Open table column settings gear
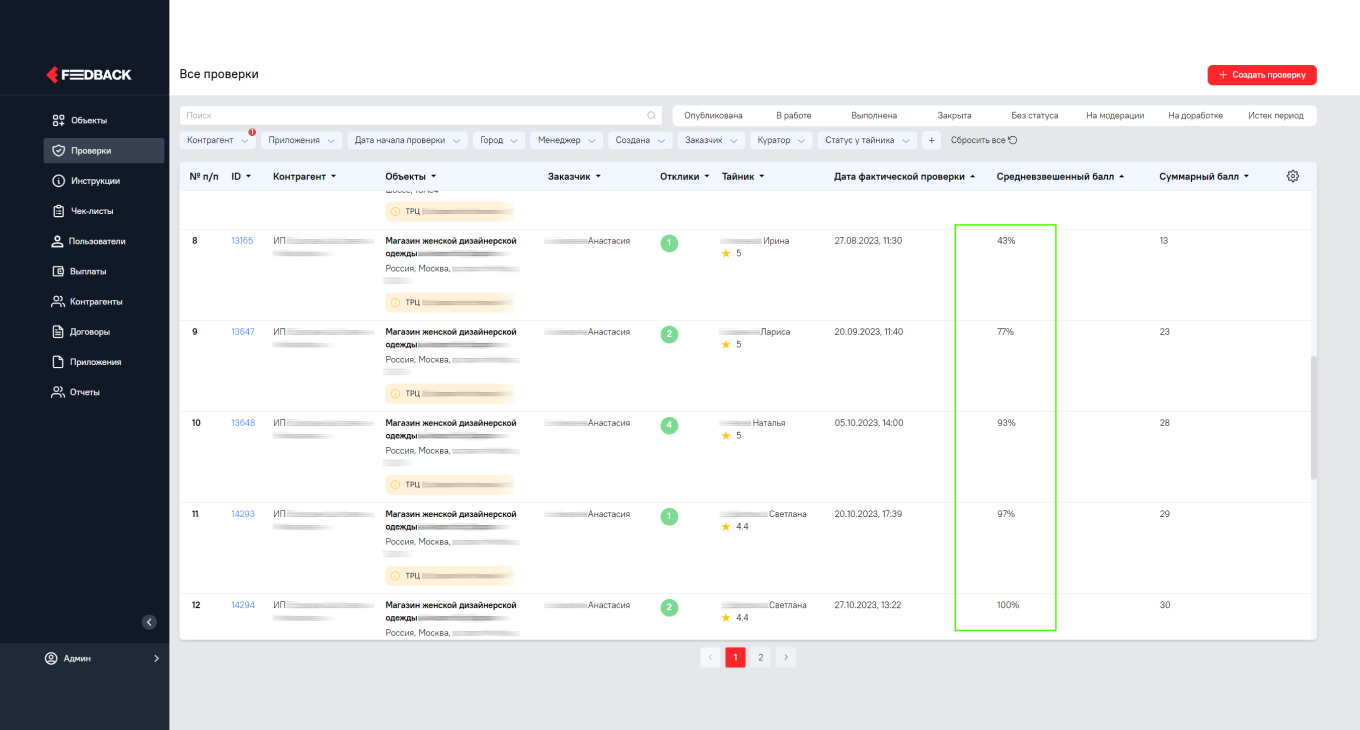The width and height of the screenshot is (1360, 730). pyautogui.click(x=1293, y=176)
